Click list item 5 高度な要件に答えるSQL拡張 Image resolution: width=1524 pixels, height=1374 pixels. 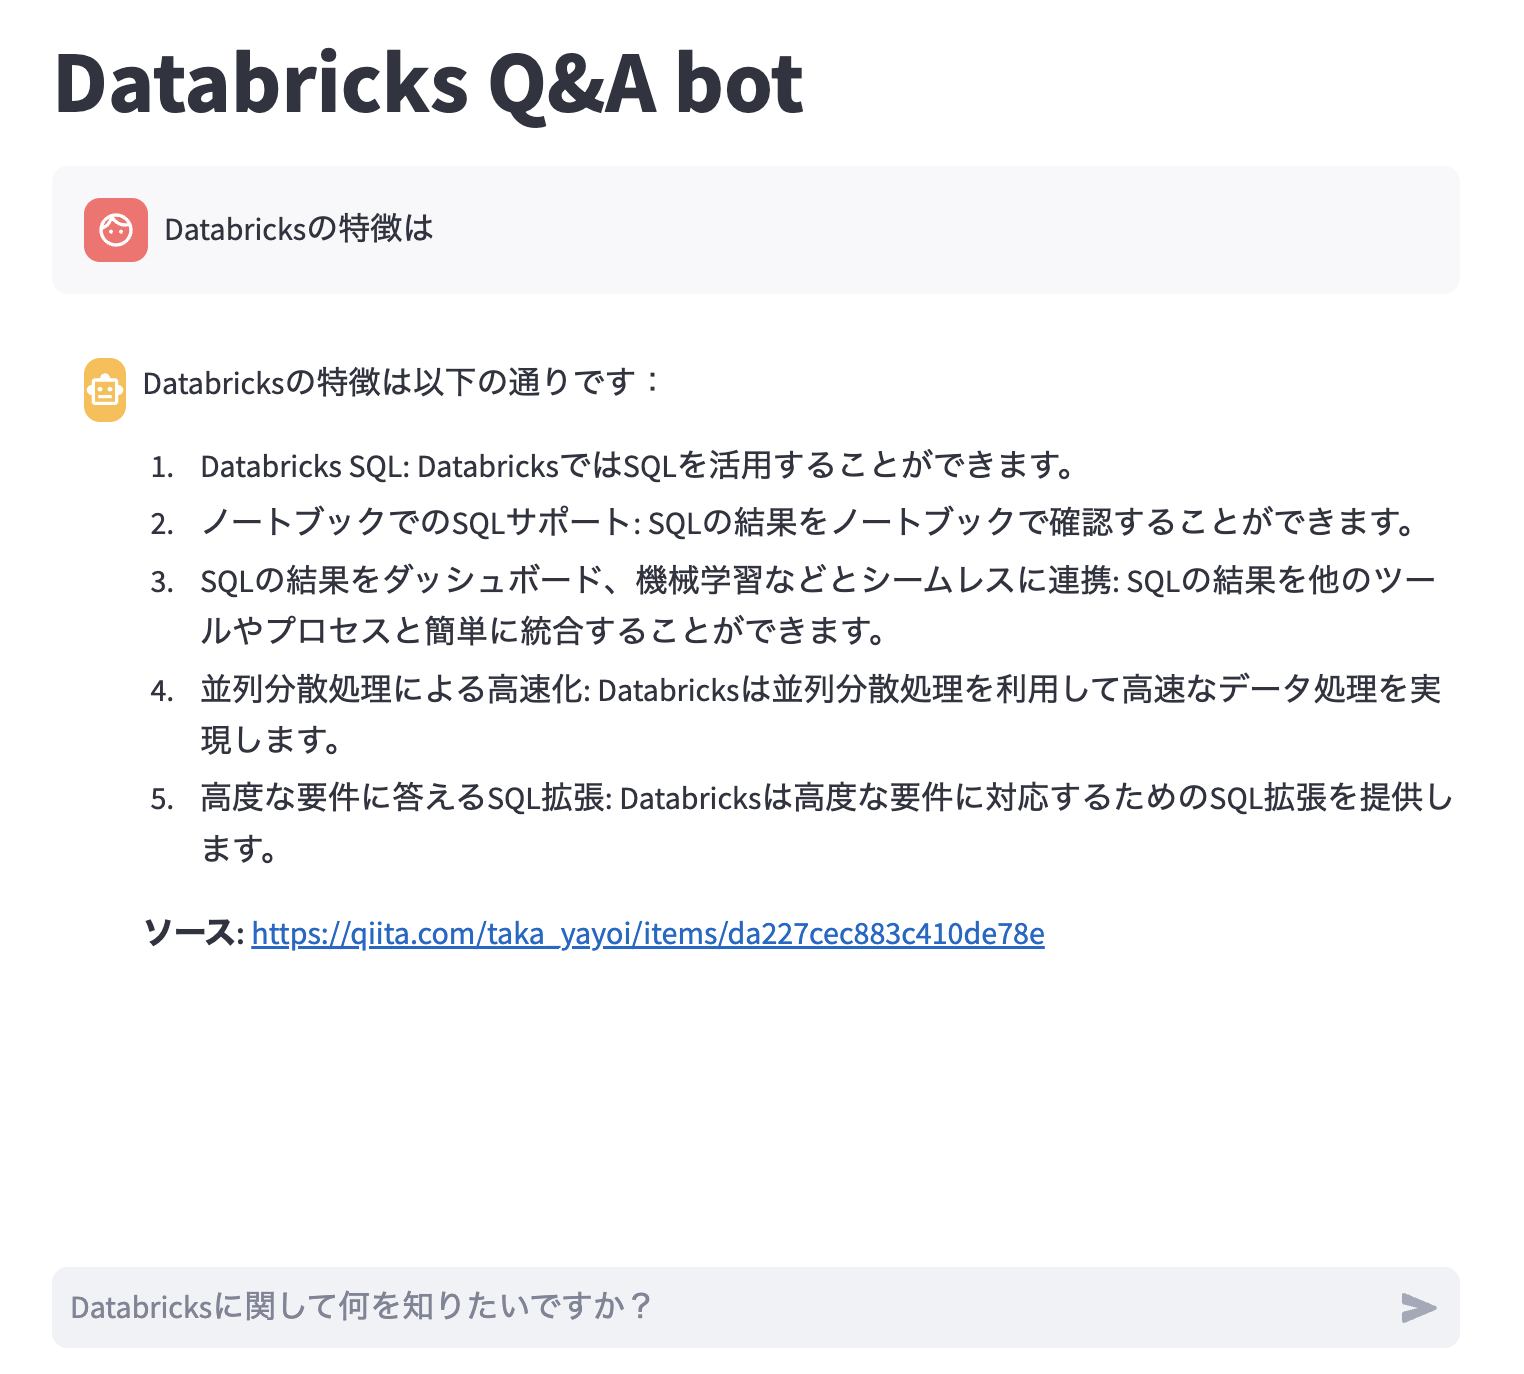click(x=826, y=798)
